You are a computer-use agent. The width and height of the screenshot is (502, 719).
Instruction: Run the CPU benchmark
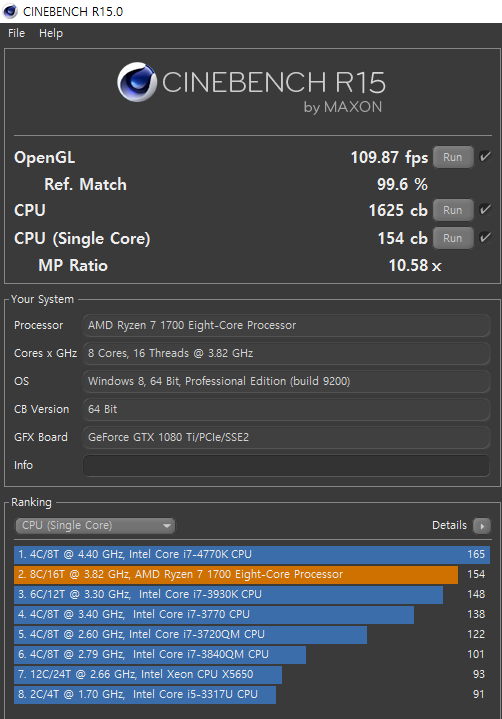click(x=453, y=210)
